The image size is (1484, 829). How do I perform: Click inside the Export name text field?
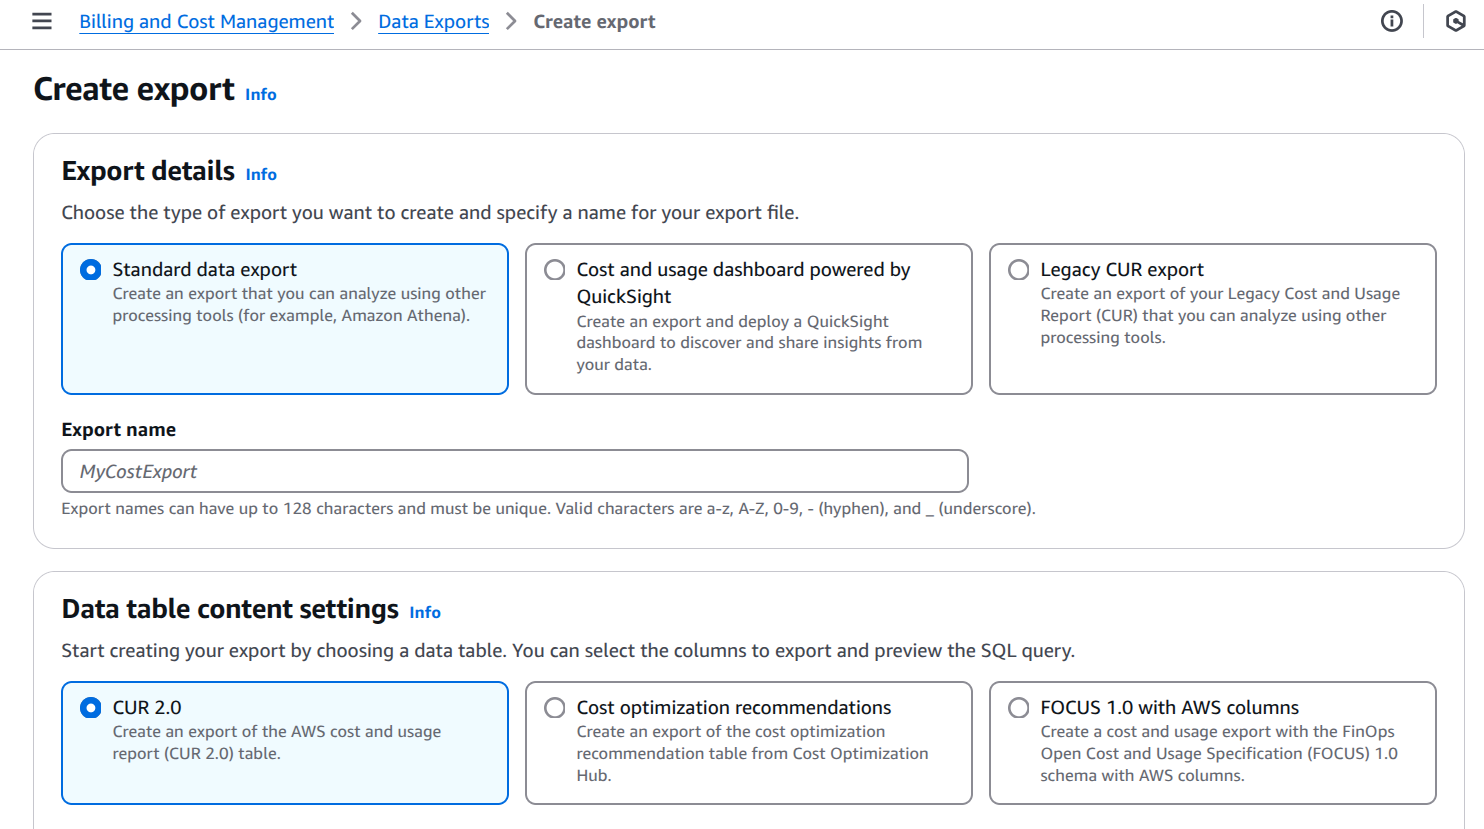coord(515,471)
